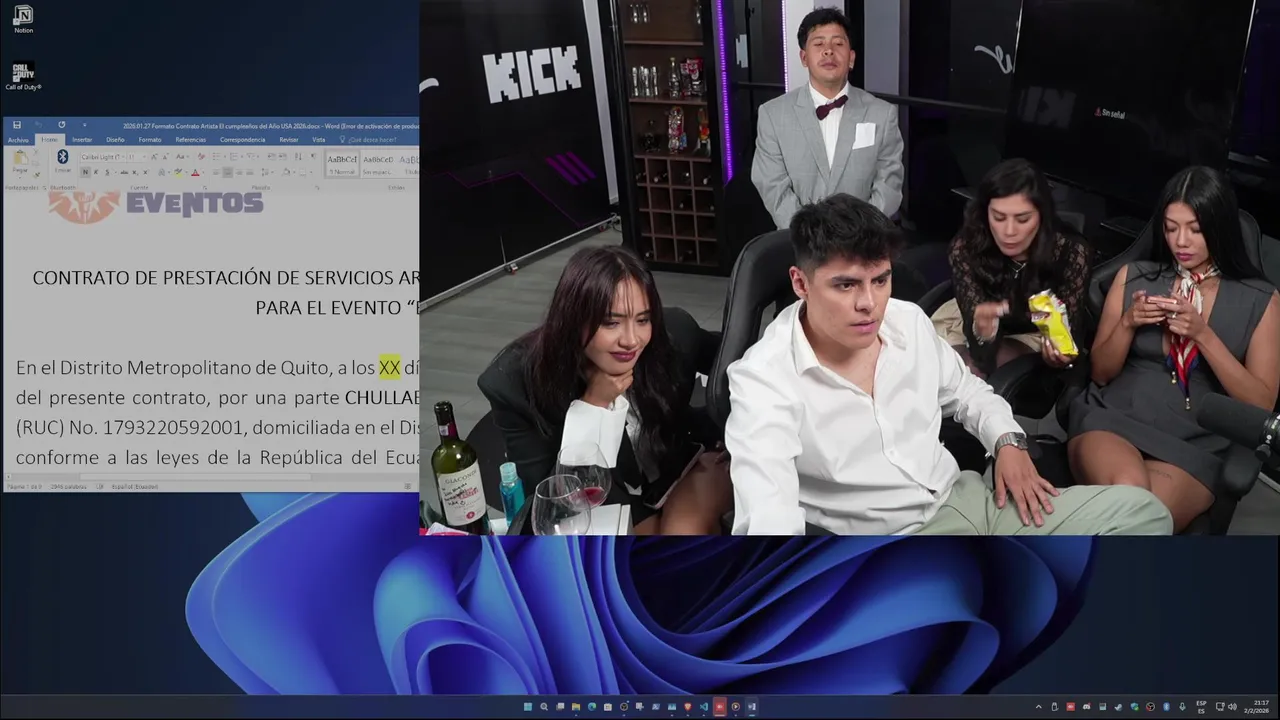The height and width of the screenshot is (720, 1280).
Task: Open the font size combo box
Action: (x=136, y=157)
